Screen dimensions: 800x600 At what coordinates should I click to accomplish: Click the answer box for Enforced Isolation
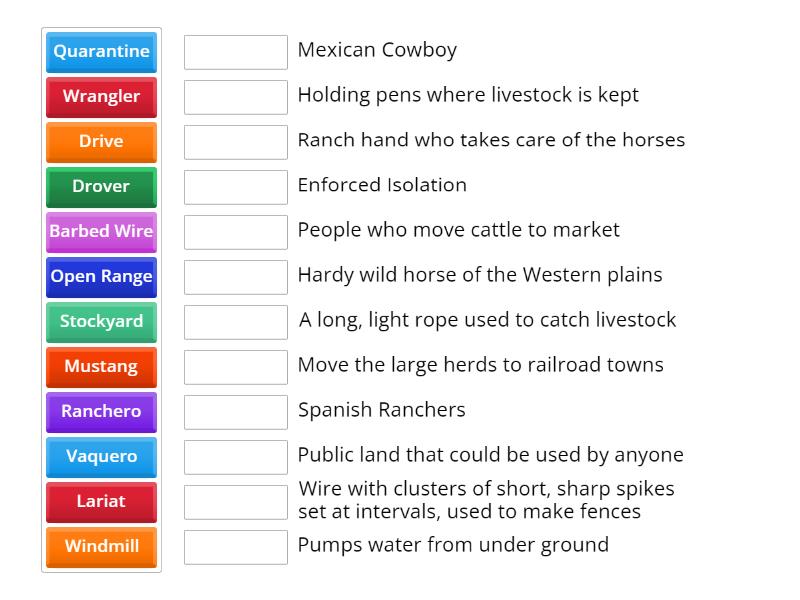(235, 186)
